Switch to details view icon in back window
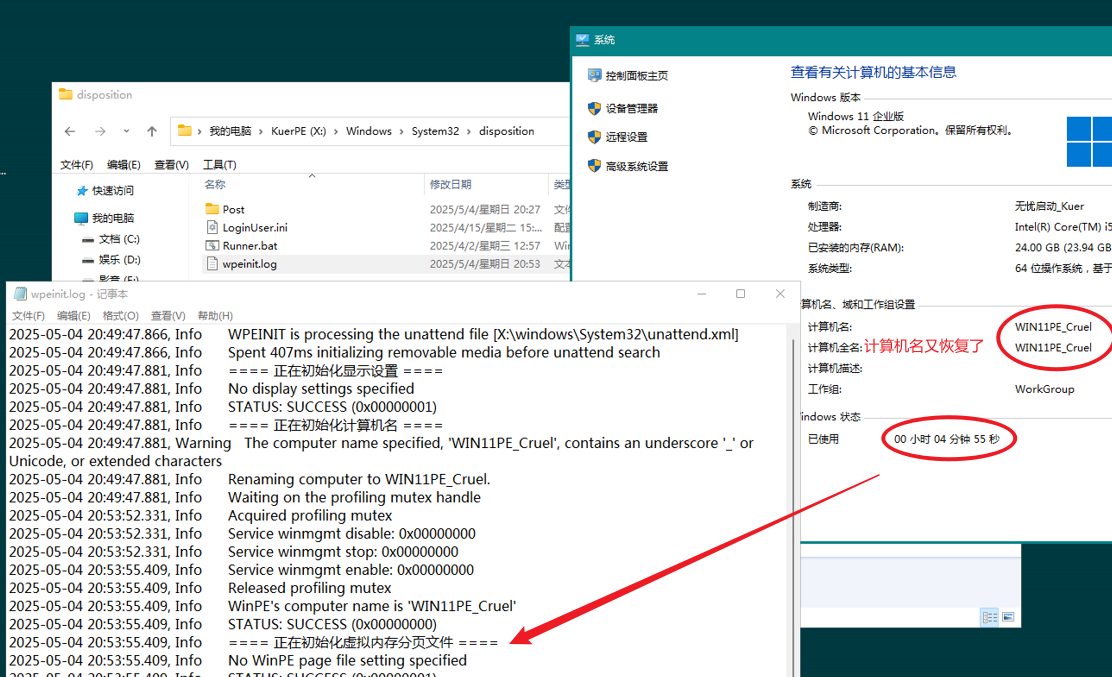Viewport: 1112px width, 677px height. (990, 617)
